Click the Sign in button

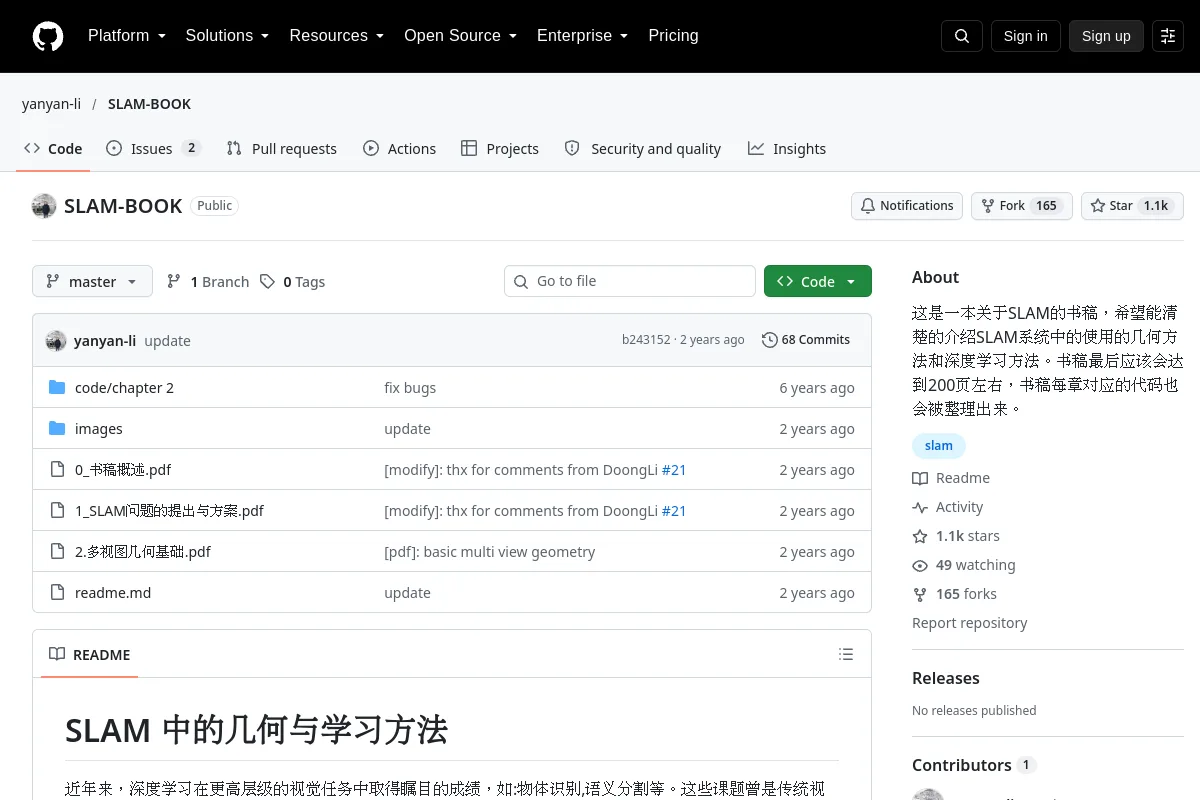point(1025,36)
